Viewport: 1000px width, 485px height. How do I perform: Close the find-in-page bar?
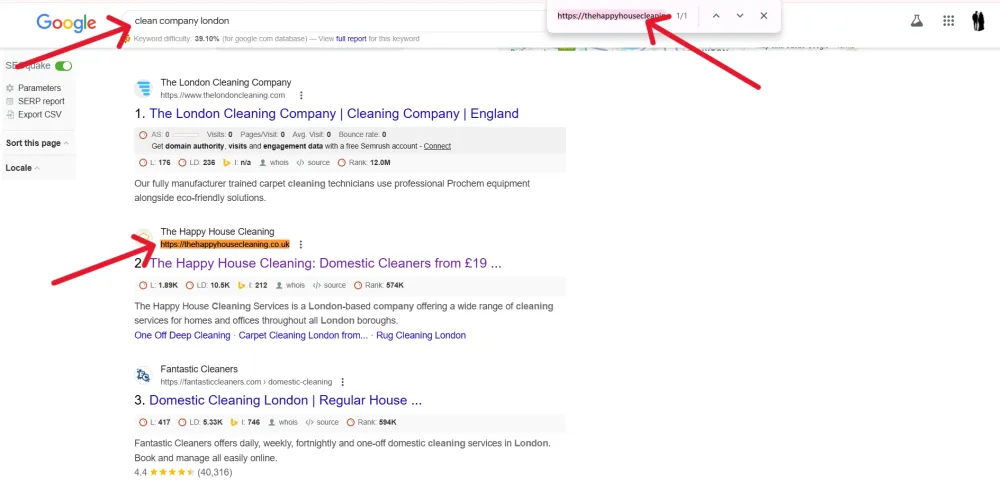(763, 16)
